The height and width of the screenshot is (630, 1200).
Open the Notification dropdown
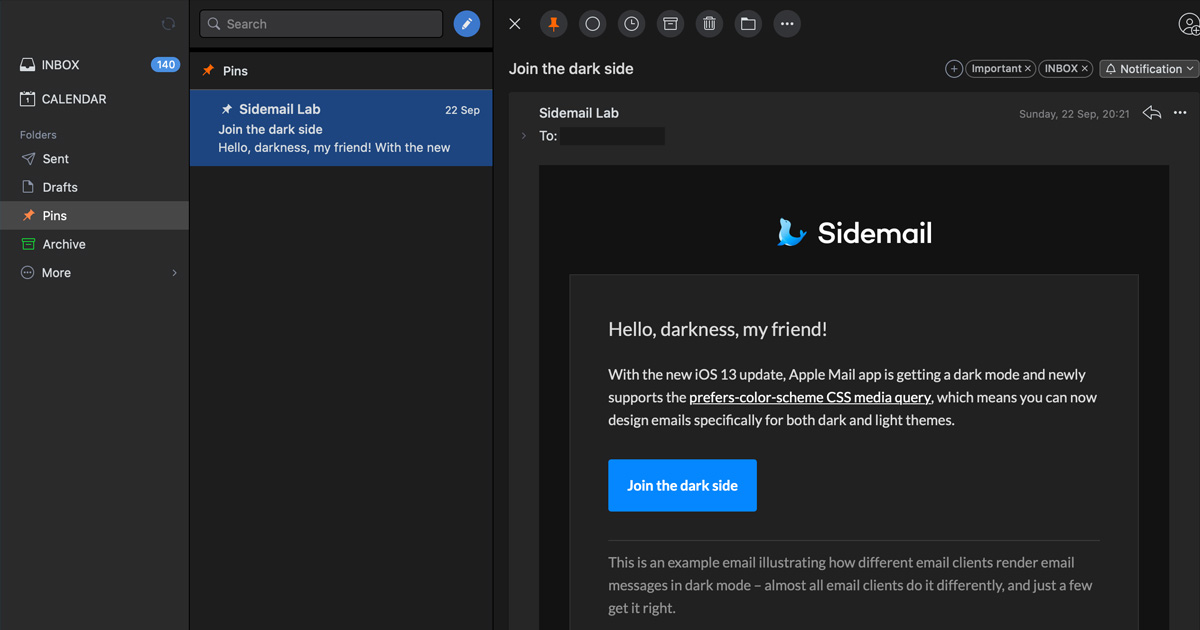click(x=1150, y=69)
